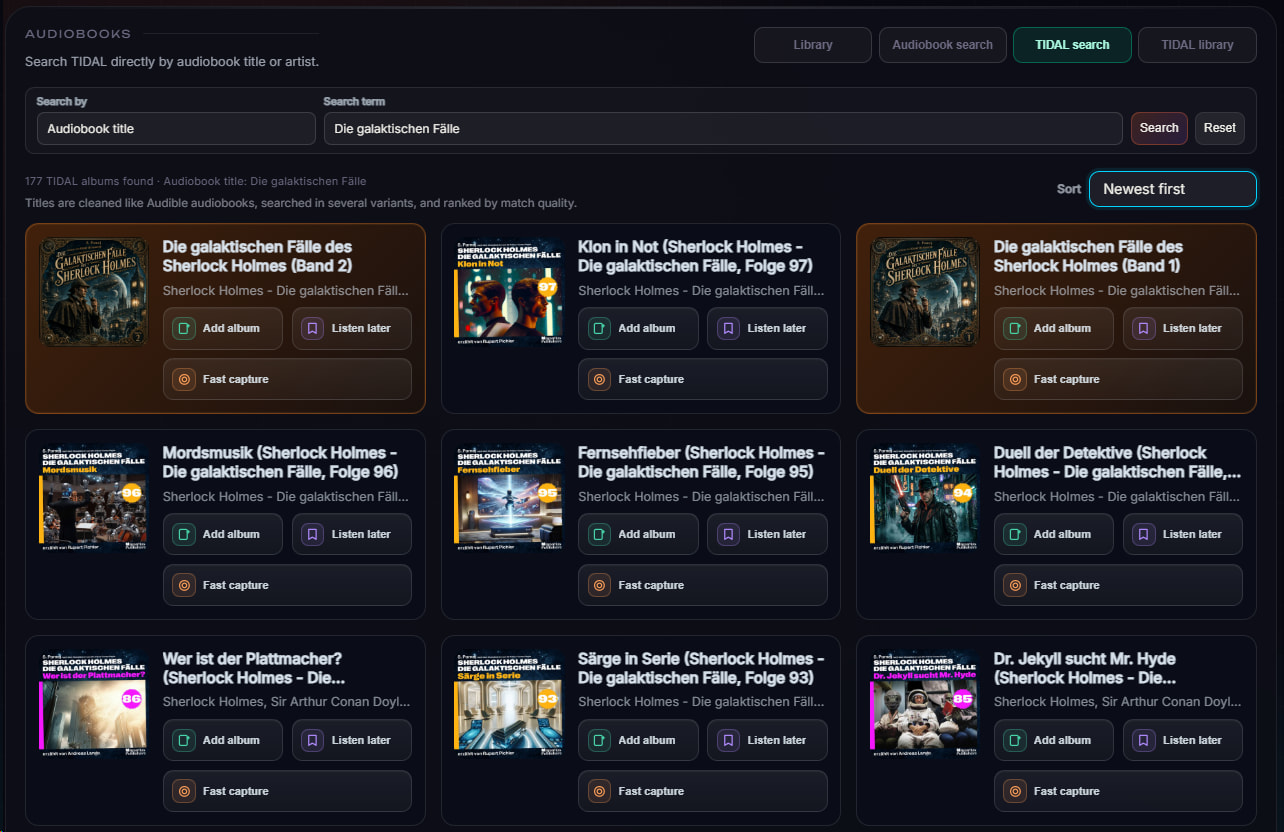Click the "Dr. Jekyll sucht Mr. Hyde" title text
This screenshot has height=832, width=1284.
[1085, 668]
